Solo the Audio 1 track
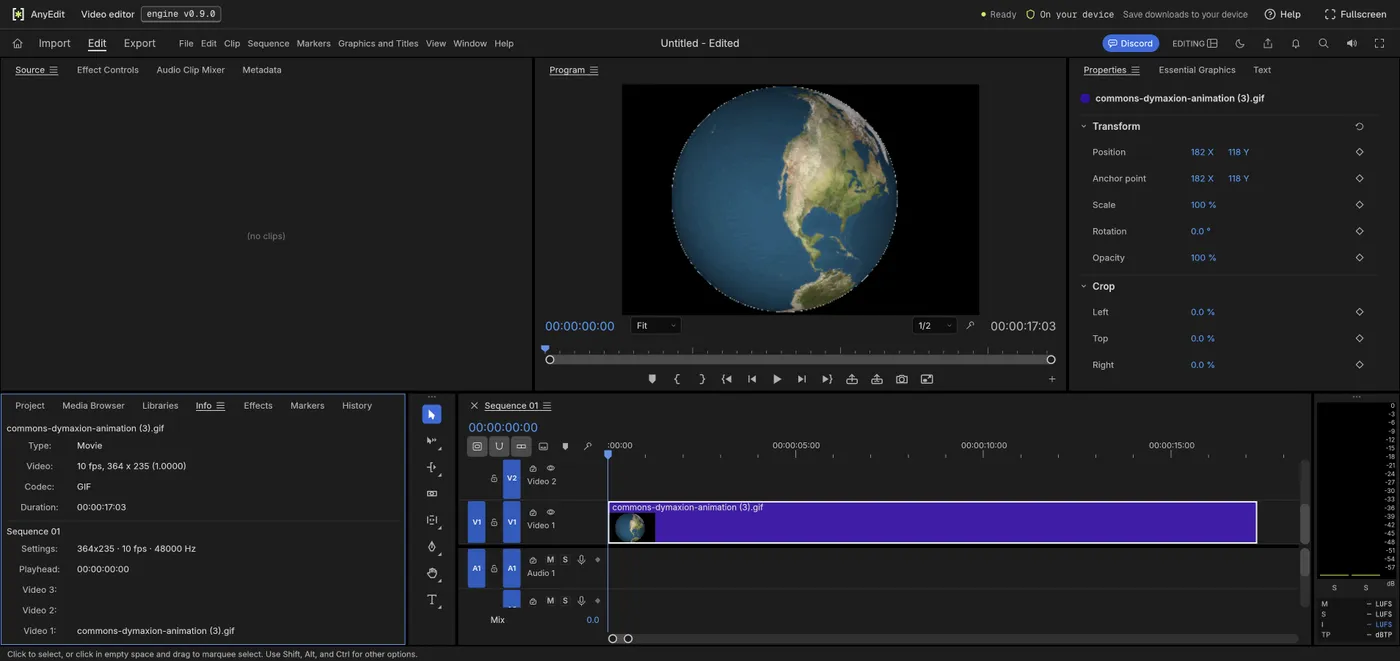 pos(565,560)
